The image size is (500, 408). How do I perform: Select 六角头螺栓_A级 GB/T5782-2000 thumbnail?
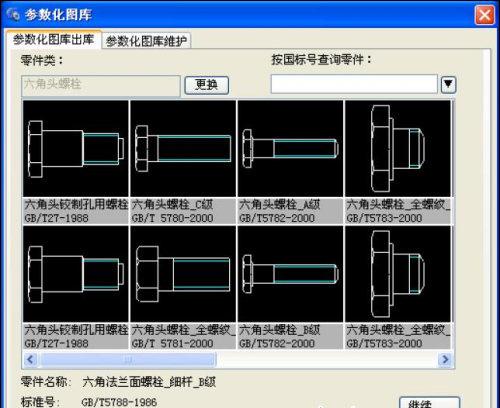coord(290,149)
